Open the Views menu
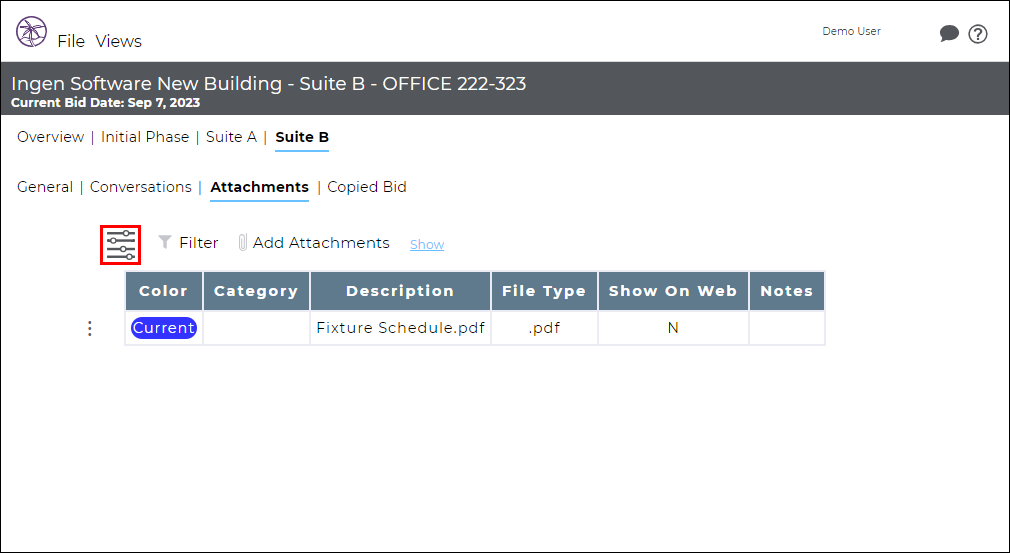This screenshot has width=1010, height=553. [119, 41]
